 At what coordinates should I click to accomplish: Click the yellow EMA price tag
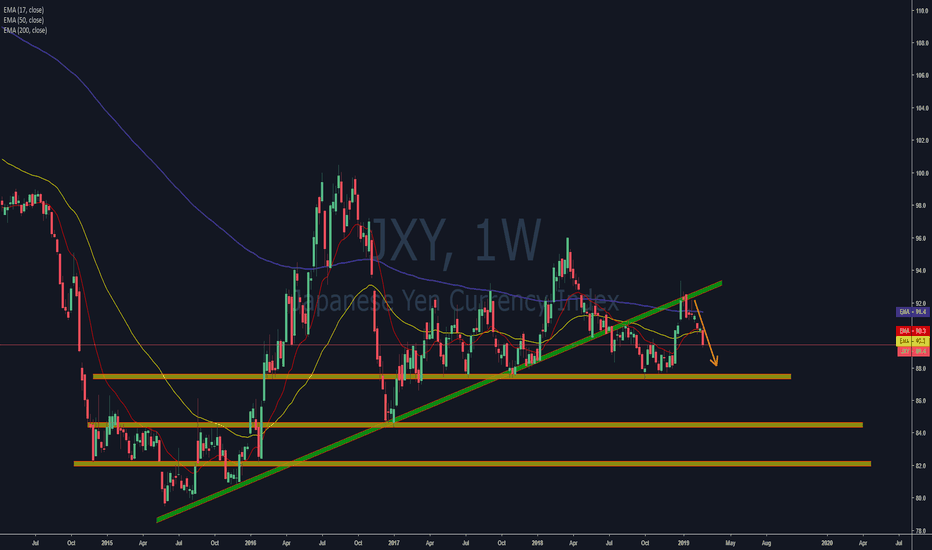point(912,341)
